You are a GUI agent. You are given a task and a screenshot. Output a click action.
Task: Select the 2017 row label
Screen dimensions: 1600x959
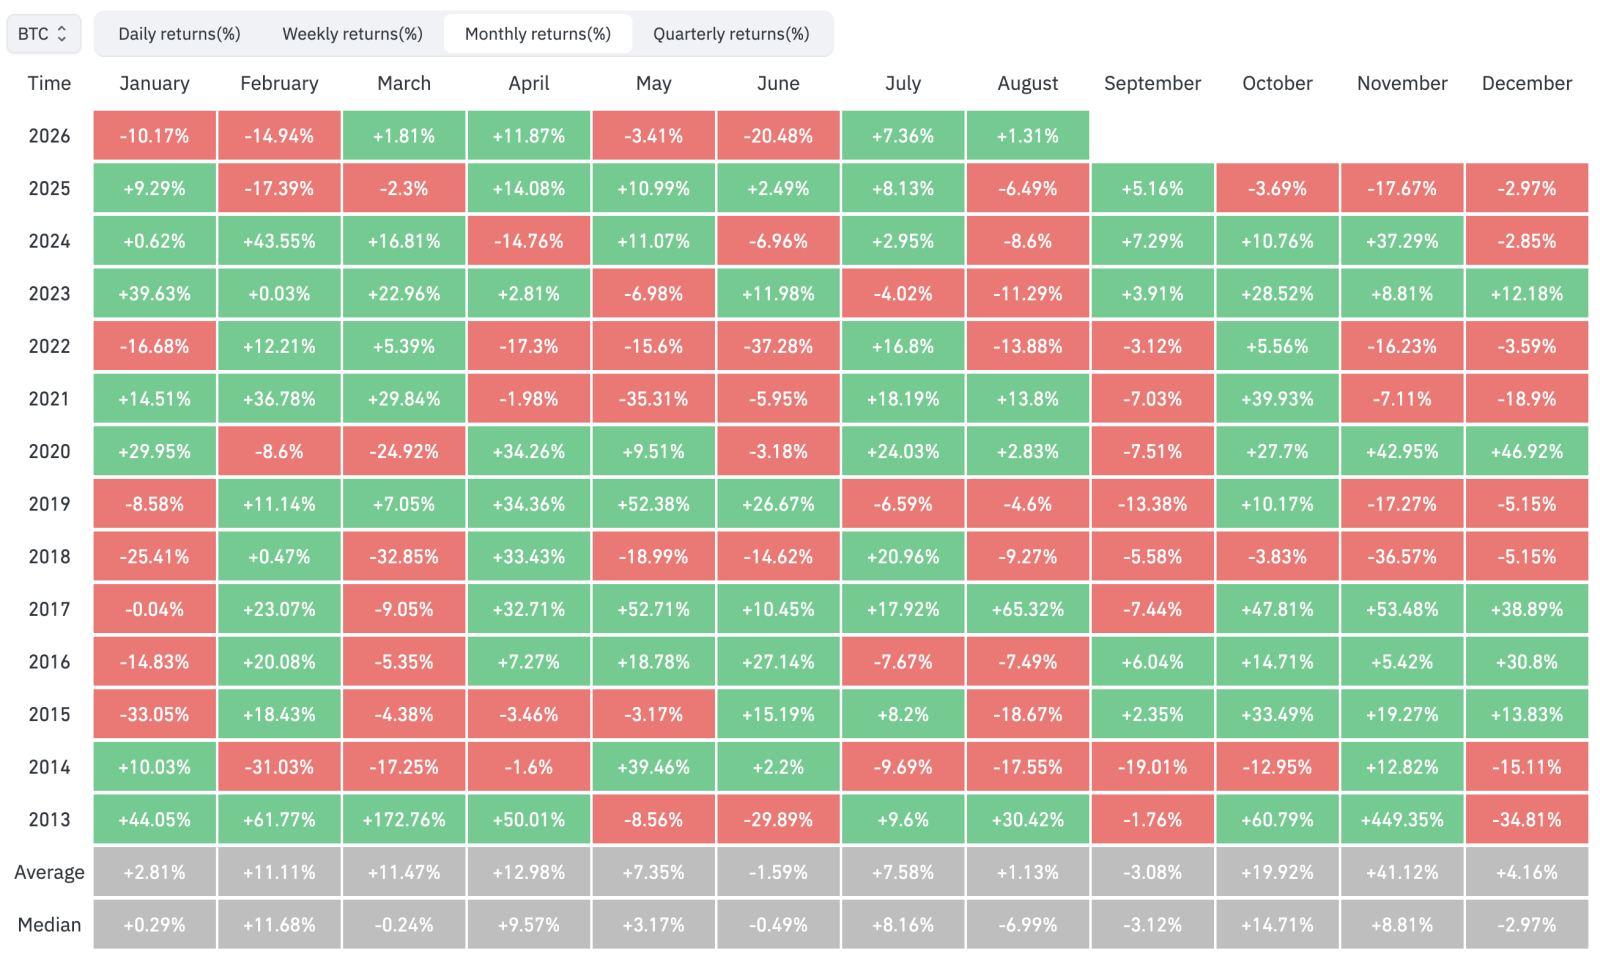49,609
